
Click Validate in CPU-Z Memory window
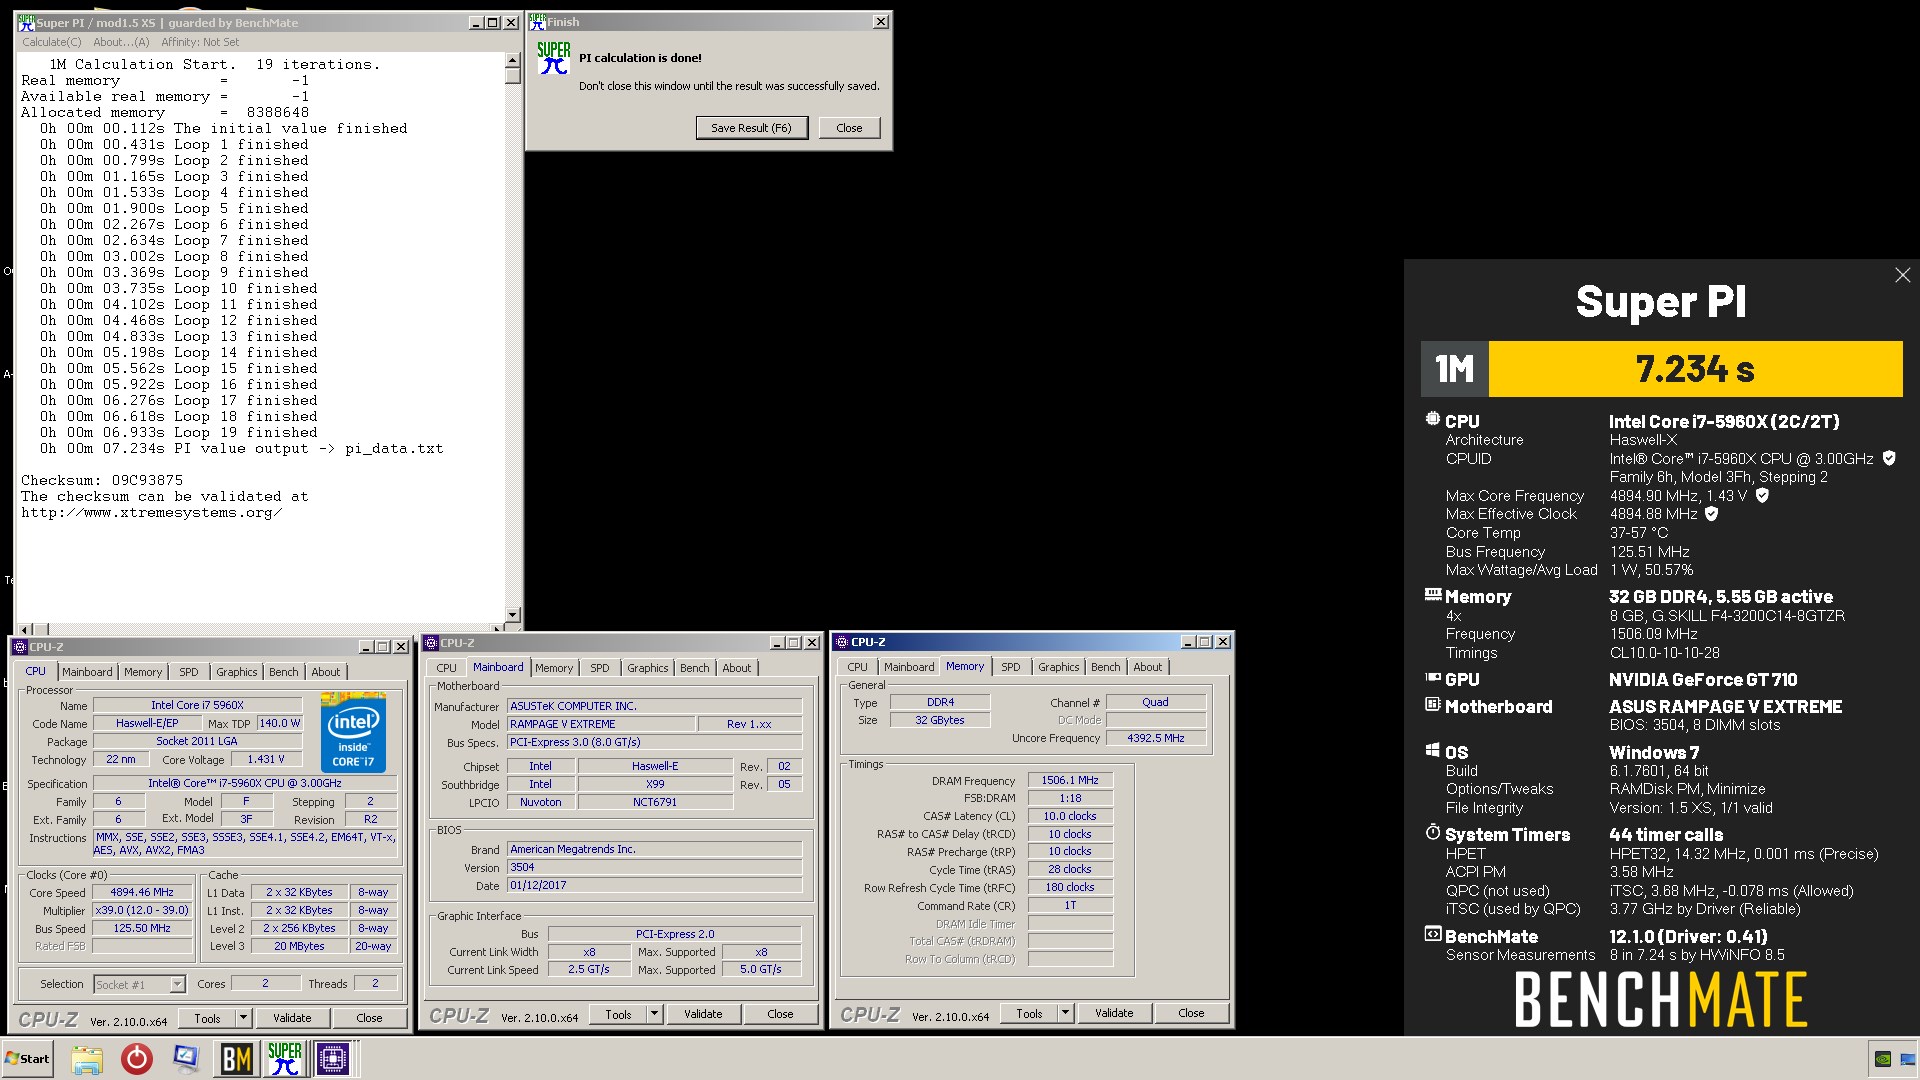(x=1114, y=1013)
